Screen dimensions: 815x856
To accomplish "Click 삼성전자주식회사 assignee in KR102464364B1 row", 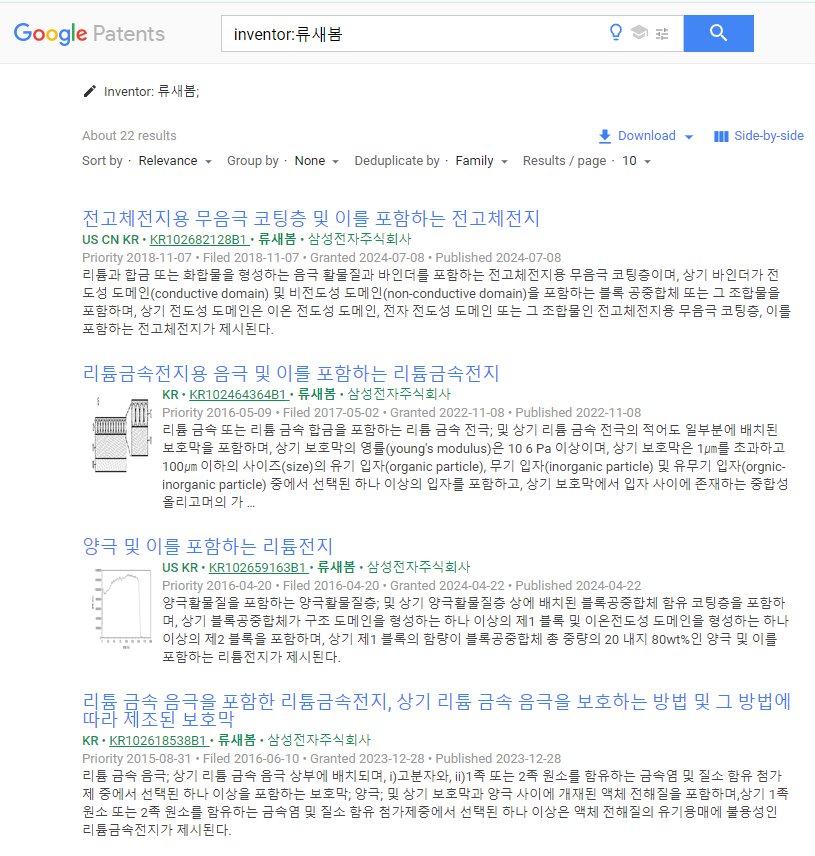I will point(399,394).
